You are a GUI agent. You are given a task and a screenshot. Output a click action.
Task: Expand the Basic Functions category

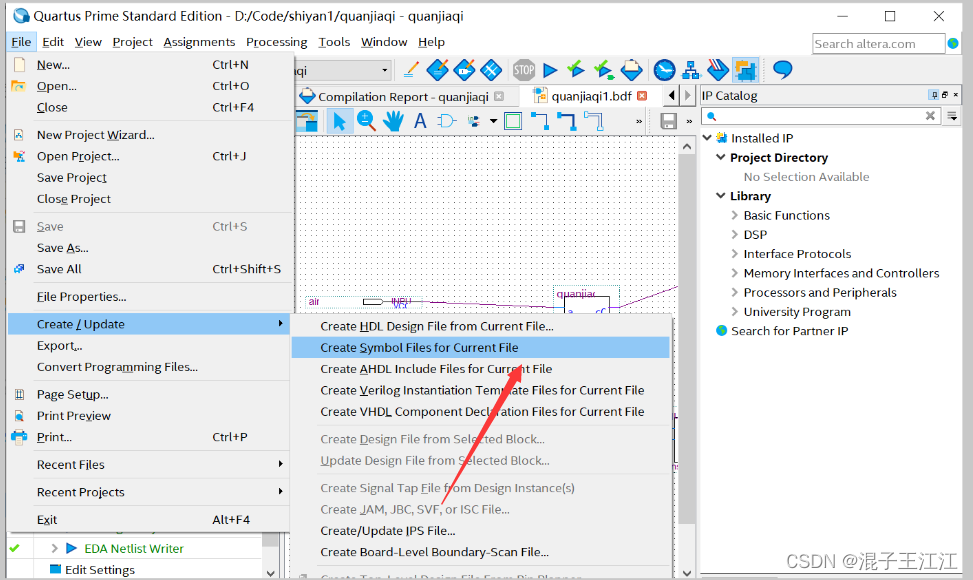tap(735, 215)
